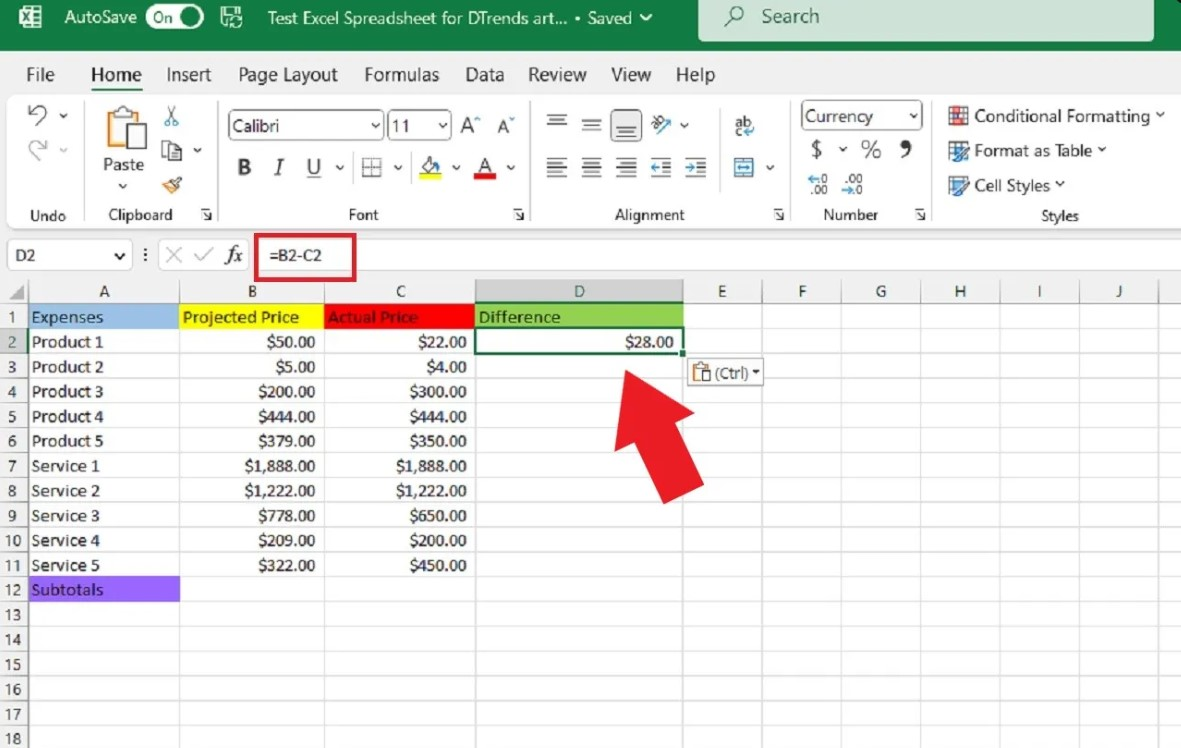Toggle the AutoSave switch
Screen dimensions: 1181x748
[175, 17]
